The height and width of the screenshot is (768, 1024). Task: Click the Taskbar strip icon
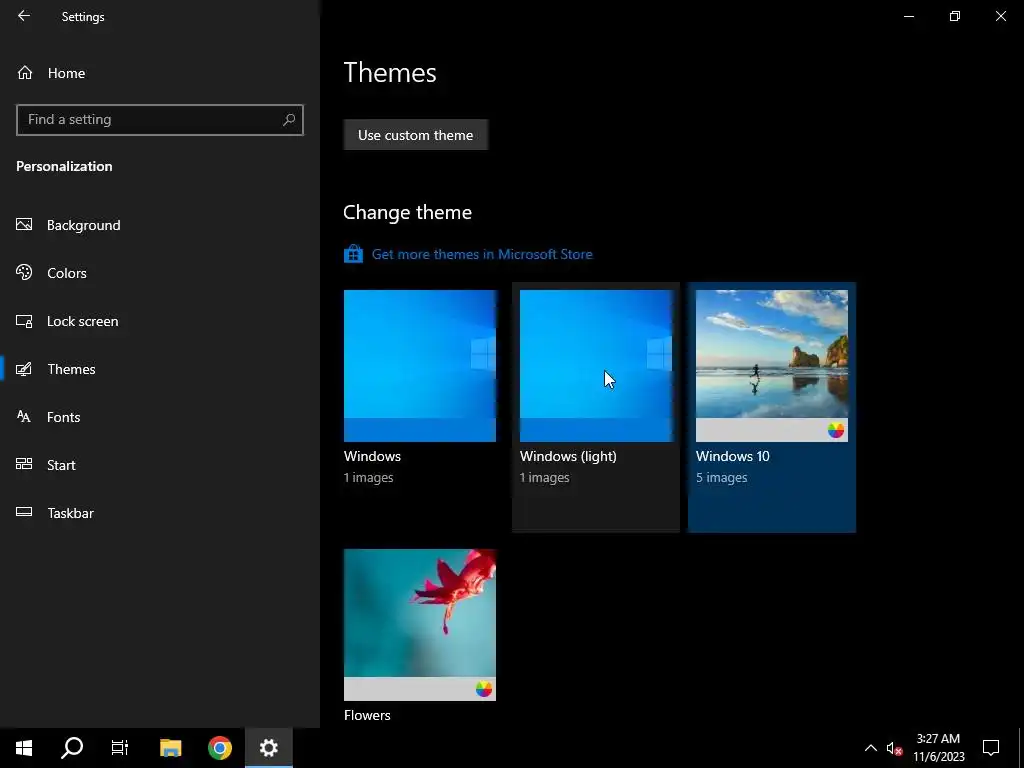coord(24,513)
